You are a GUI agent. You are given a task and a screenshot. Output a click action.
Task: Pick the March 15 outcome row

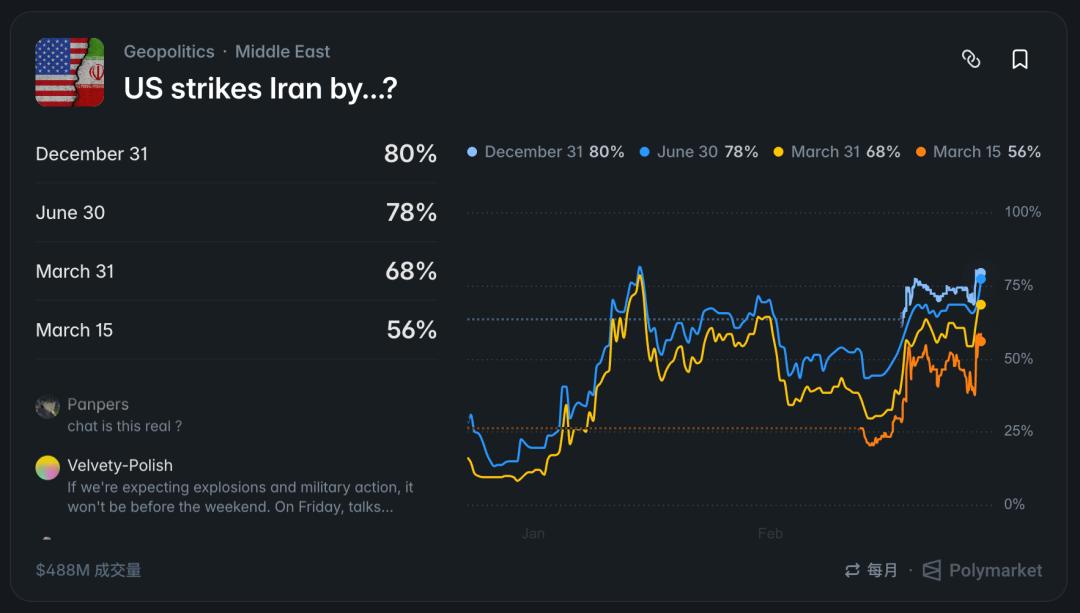236,330
